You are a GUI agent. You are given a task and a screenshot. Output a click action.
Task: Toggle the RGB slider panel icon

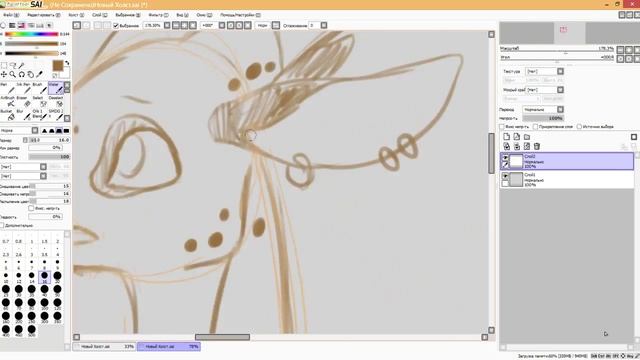(x=12, y=25)
